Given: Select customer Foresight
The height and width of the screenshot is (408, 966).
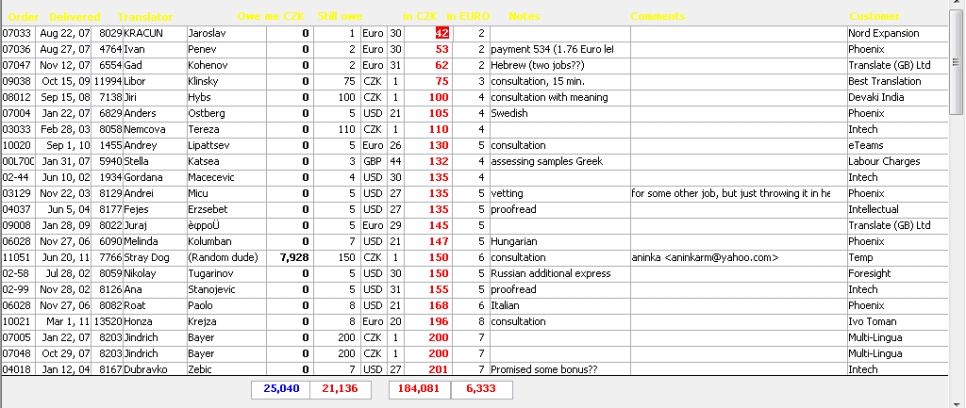Looking at the screenshot, I should 869,274.
